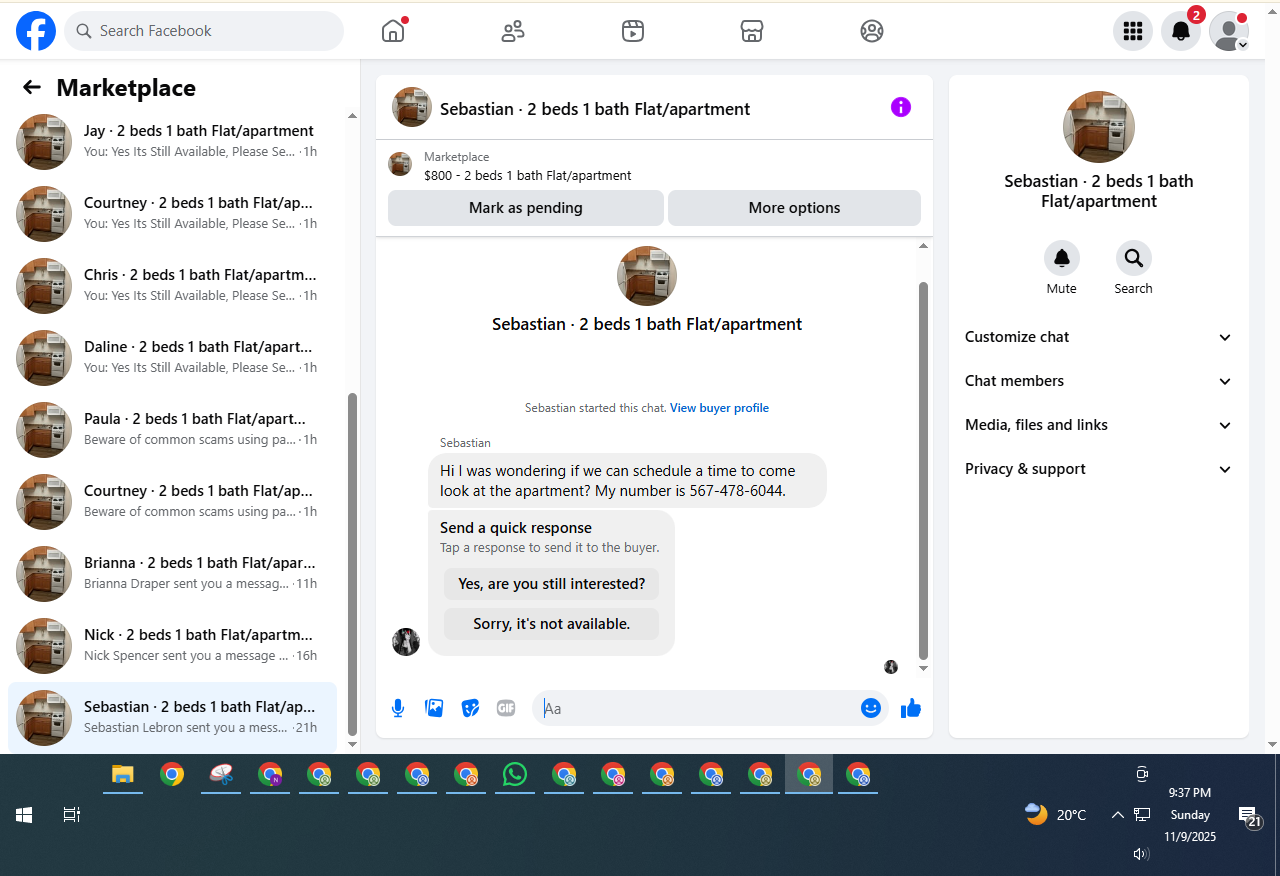Open the Facebook menu grid icon

[x=1133, y=31]
